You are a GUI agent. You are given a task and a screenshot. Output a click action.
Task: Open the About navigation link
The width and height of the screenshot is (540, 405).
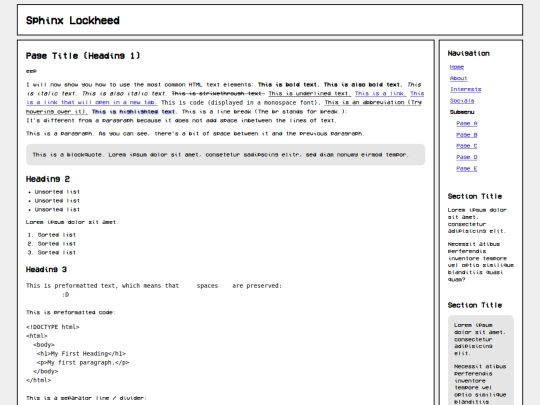[458, 78]
